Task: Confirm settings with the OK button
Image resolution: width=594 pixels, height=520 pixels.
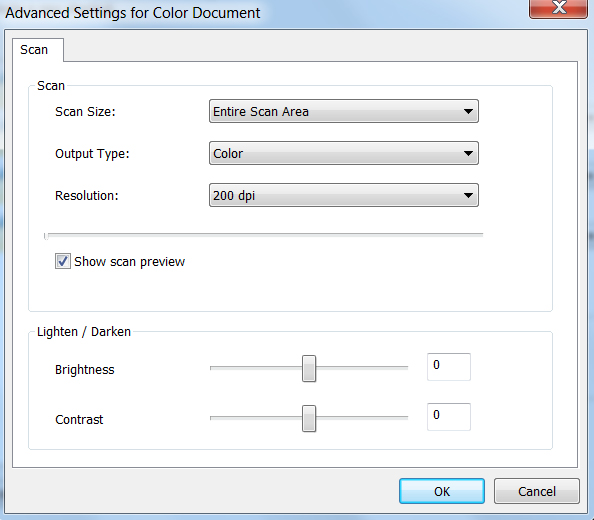Action: point(442,491)
